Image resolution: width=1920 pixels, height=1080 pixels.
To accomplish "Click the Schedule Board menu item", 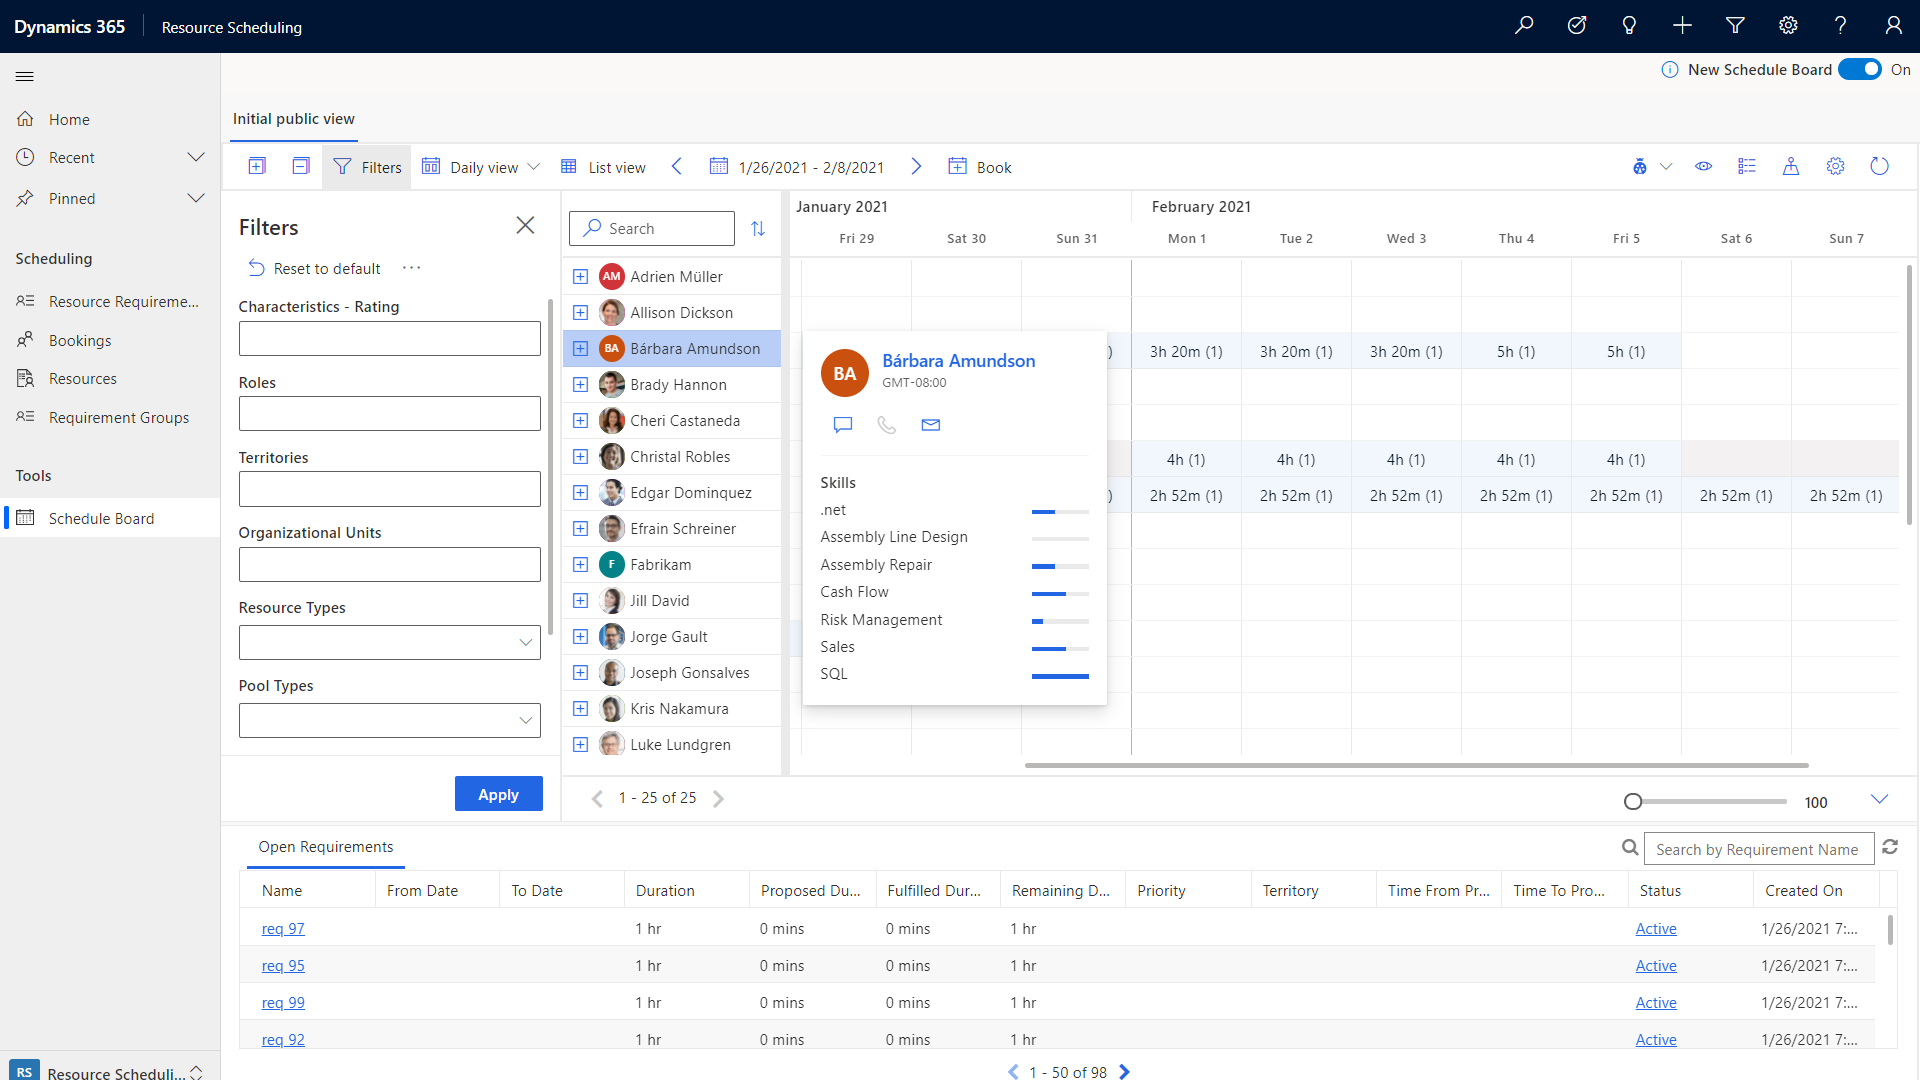I will click(100, 518).
